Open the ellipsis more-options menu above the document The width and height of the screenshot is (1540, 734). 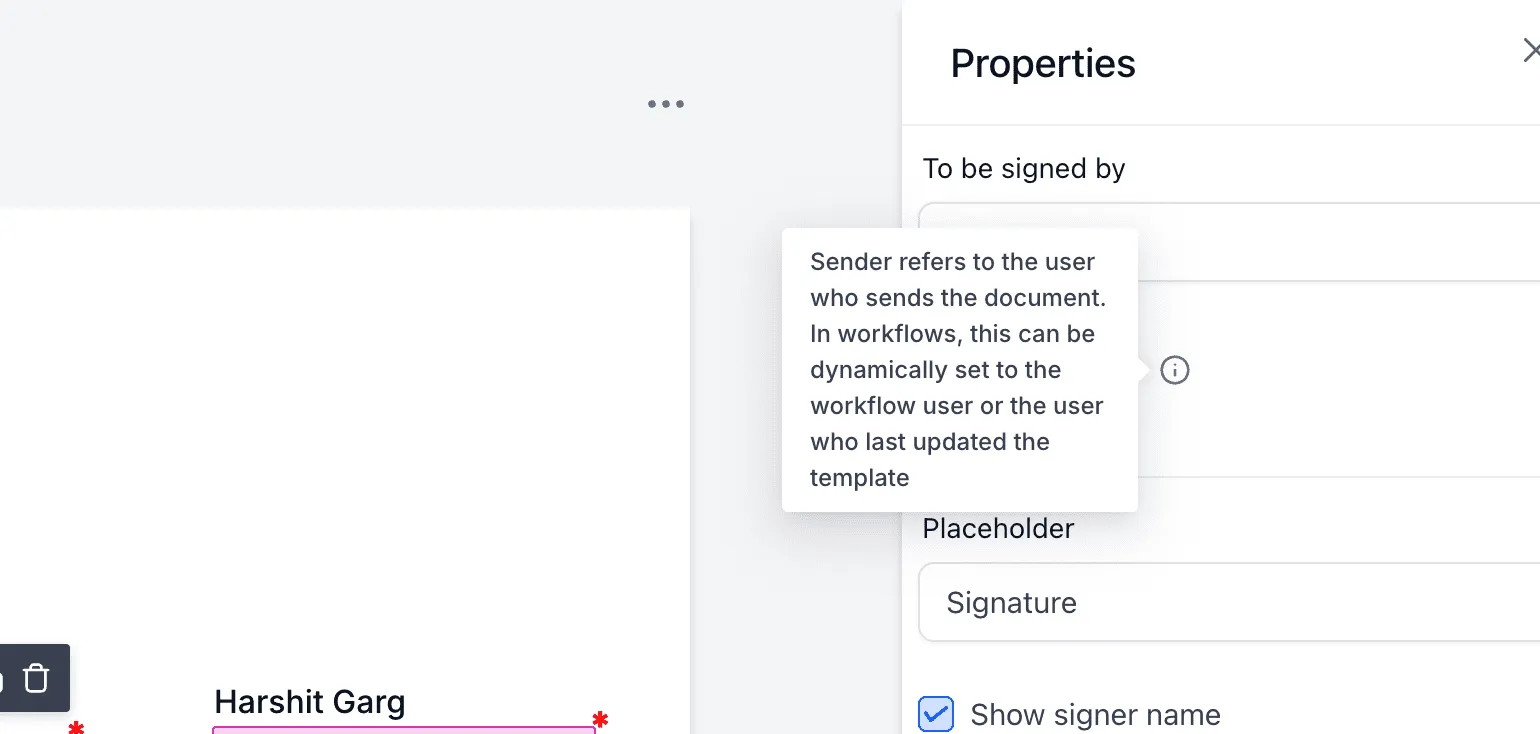[665, 103]
